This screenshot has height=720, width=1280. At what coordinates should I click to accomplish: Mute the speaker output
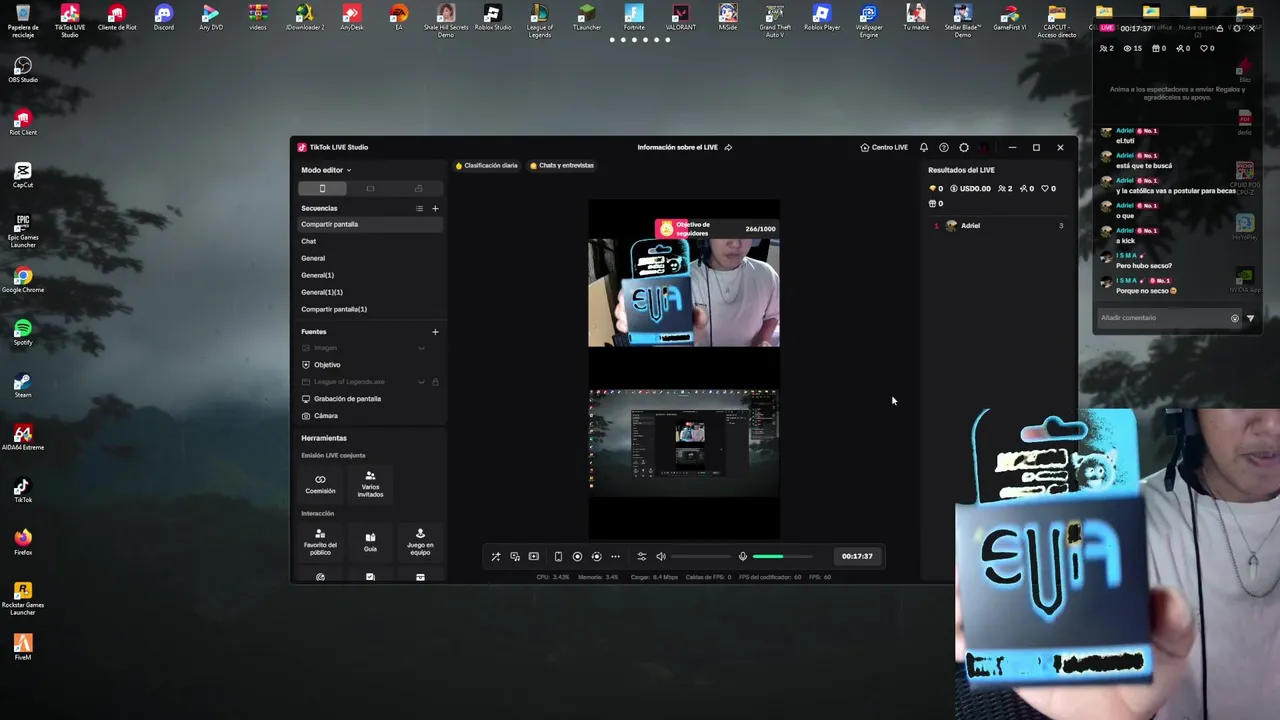661,556
